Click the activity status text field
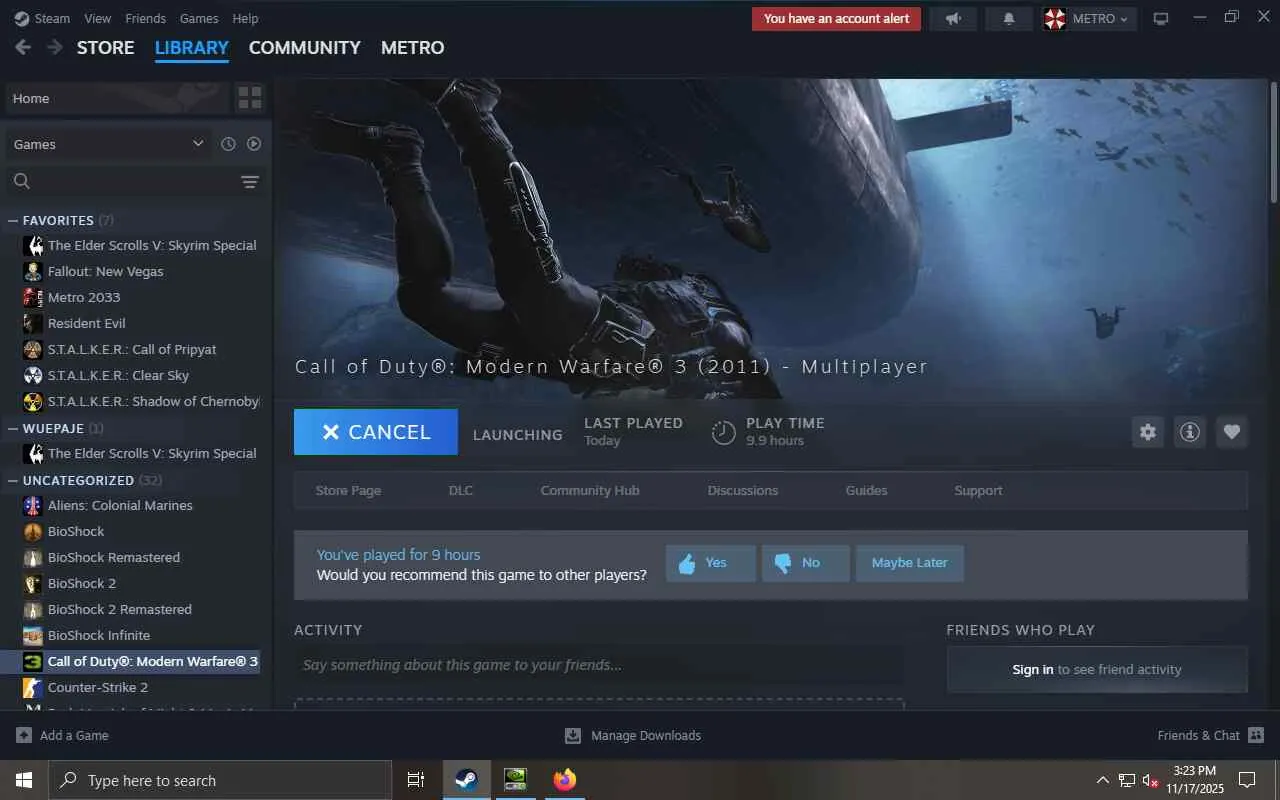Image resolution: width=1280 pixels, height=800 pixels. click(599, 665)
